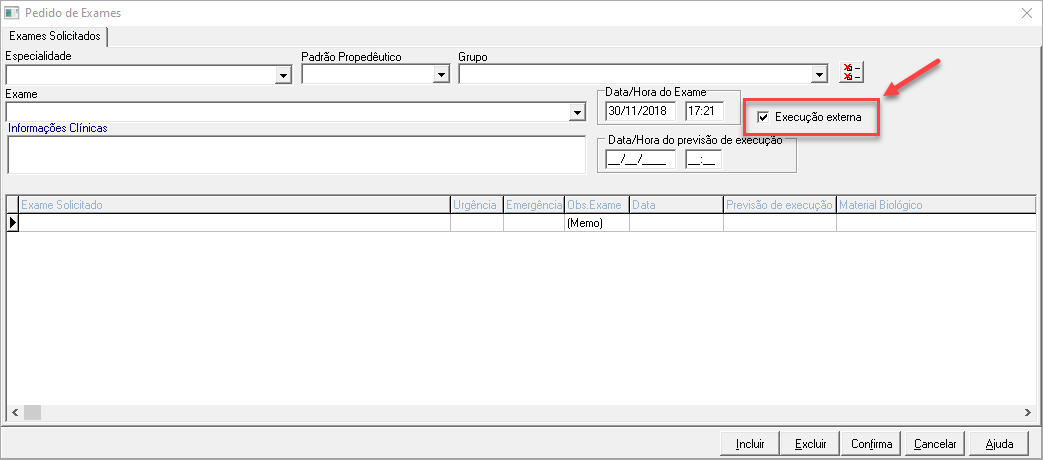Close the Pedido de Exames window
The width and height of the screenshot is (1043, 460).
coord(1026,13)
